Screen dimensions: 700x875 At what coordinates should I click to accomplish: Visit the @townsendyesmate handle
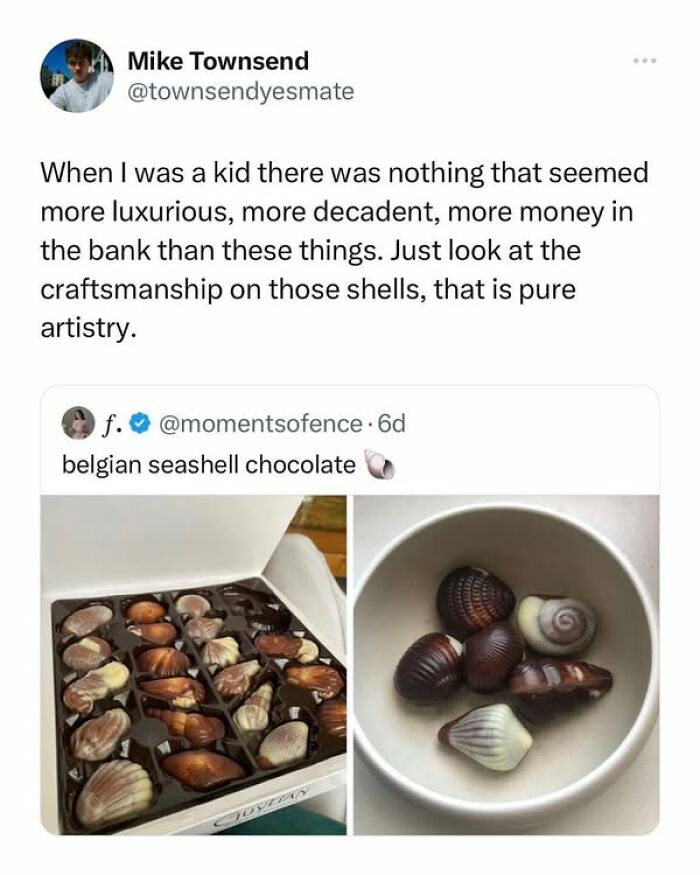[240, 93]
